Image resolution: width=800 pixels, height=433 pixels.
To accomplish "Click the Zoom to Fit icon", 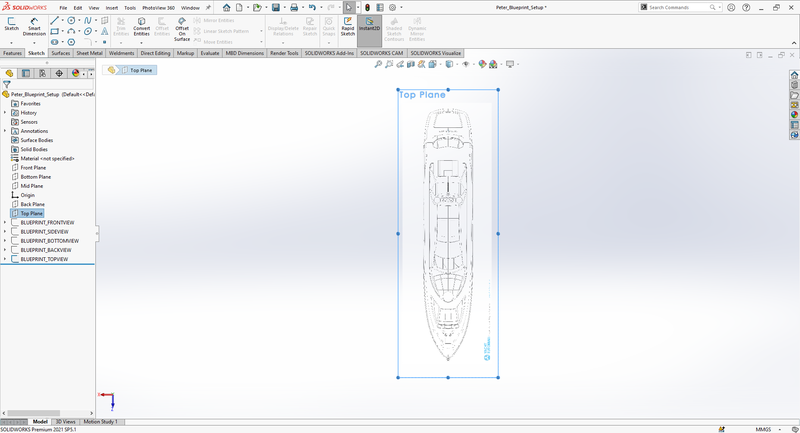I will (x=378, y=64).
